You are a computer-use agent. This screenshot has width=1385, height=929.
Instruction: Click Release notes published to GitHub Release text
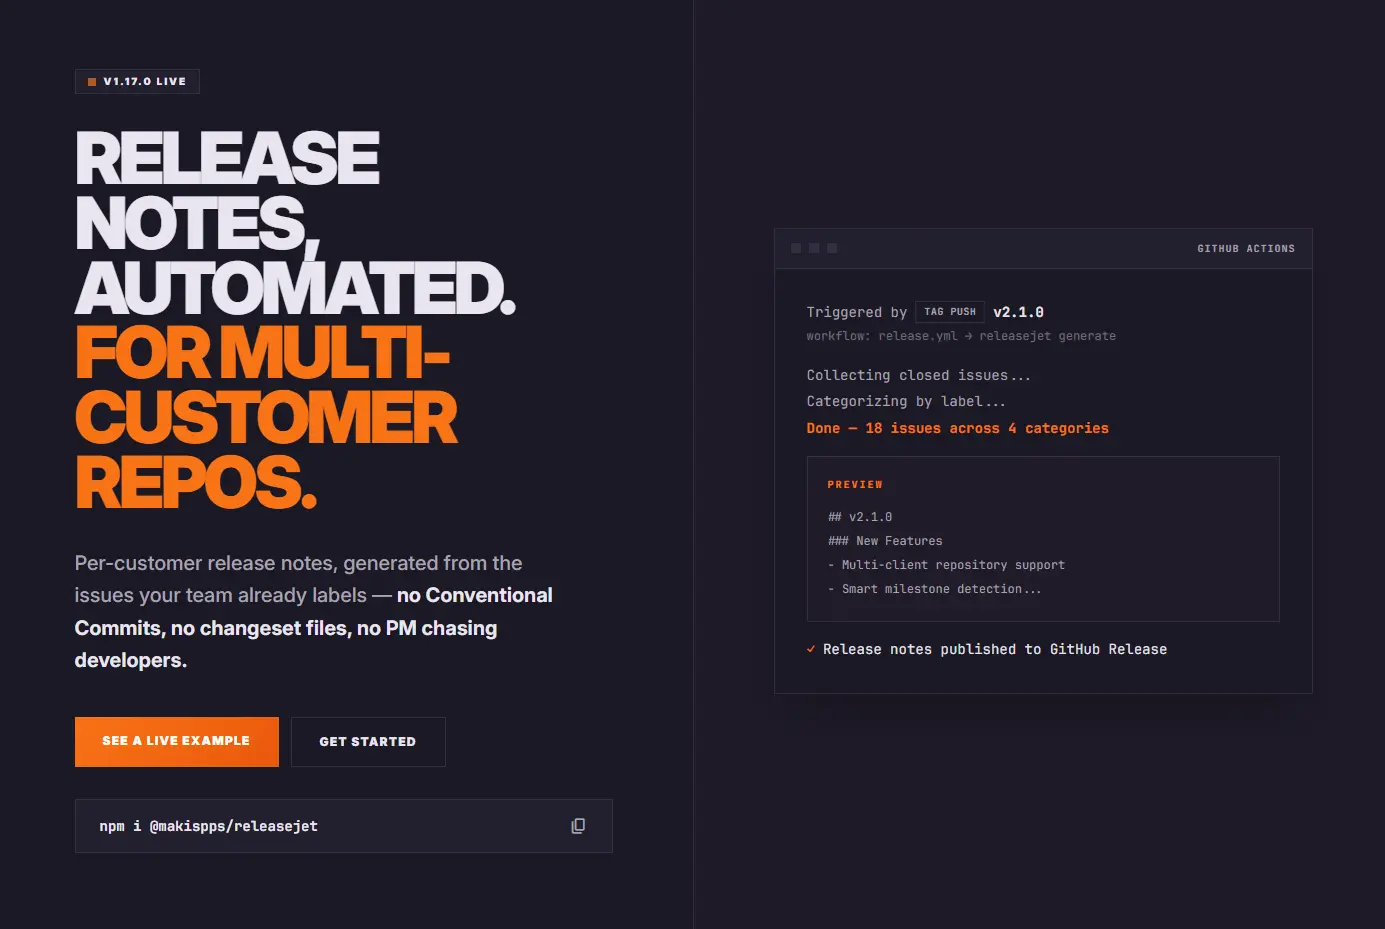[995, 649]
